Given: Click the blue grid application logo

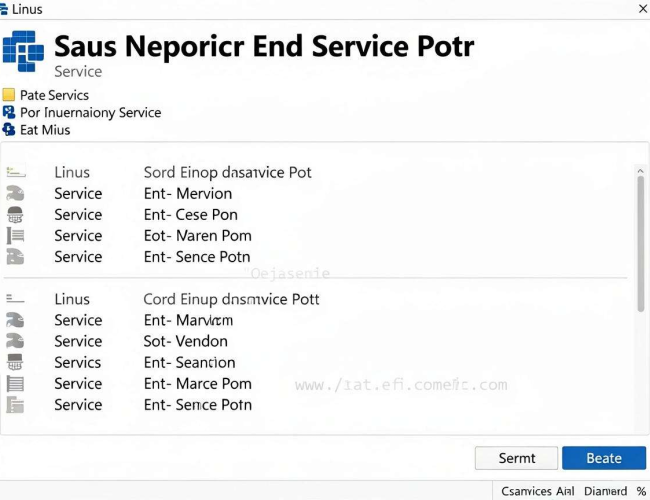Looking at the screenshot, I should point(23,51).
